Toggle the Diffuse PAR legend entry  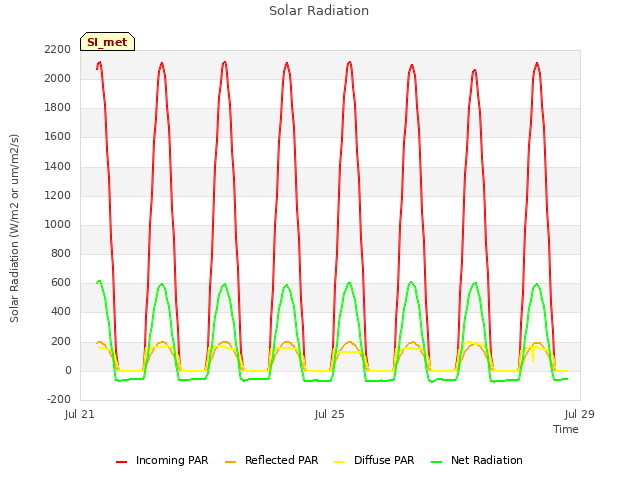tap(374, 460)
